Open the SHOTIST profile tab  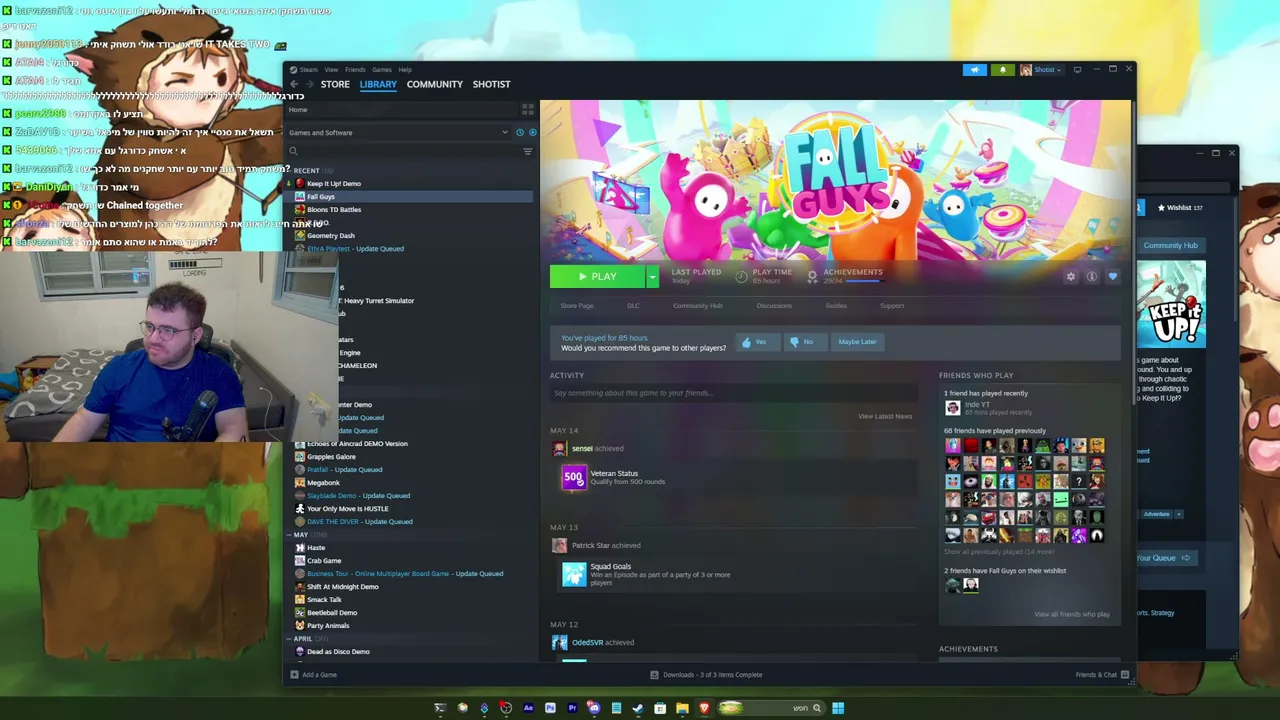click(x=491, y=84)
